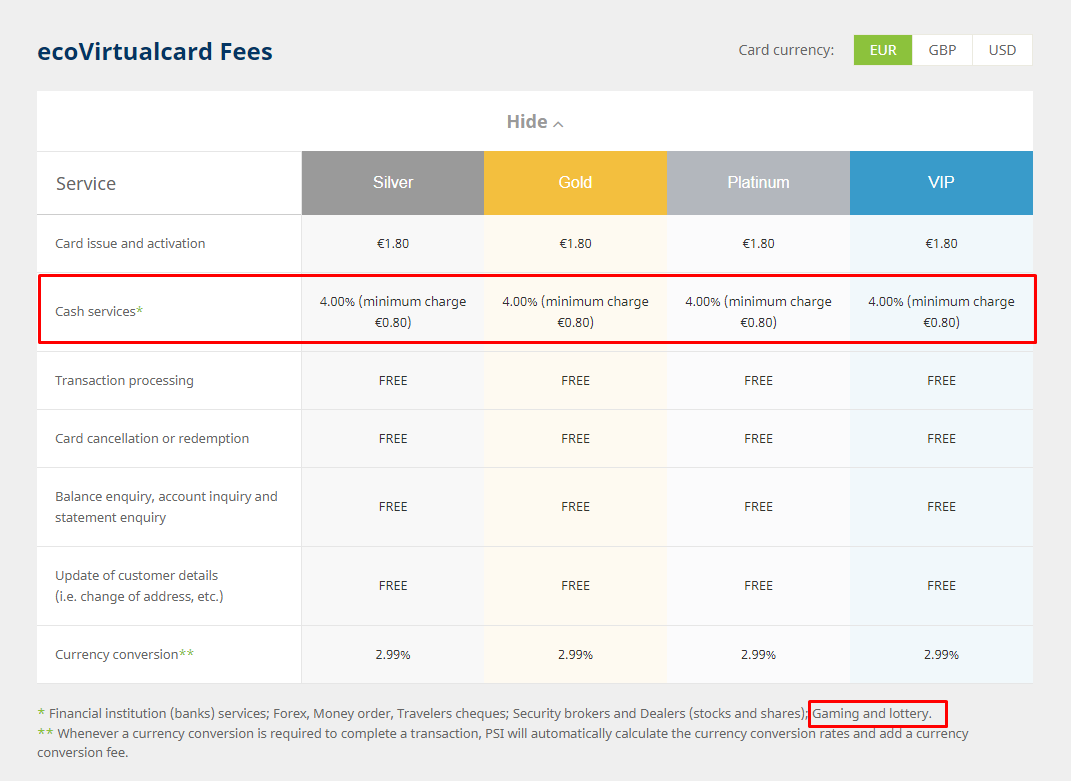Click the Currency conversion row label
1071x781 pixels.
click(x=124, y=654)
